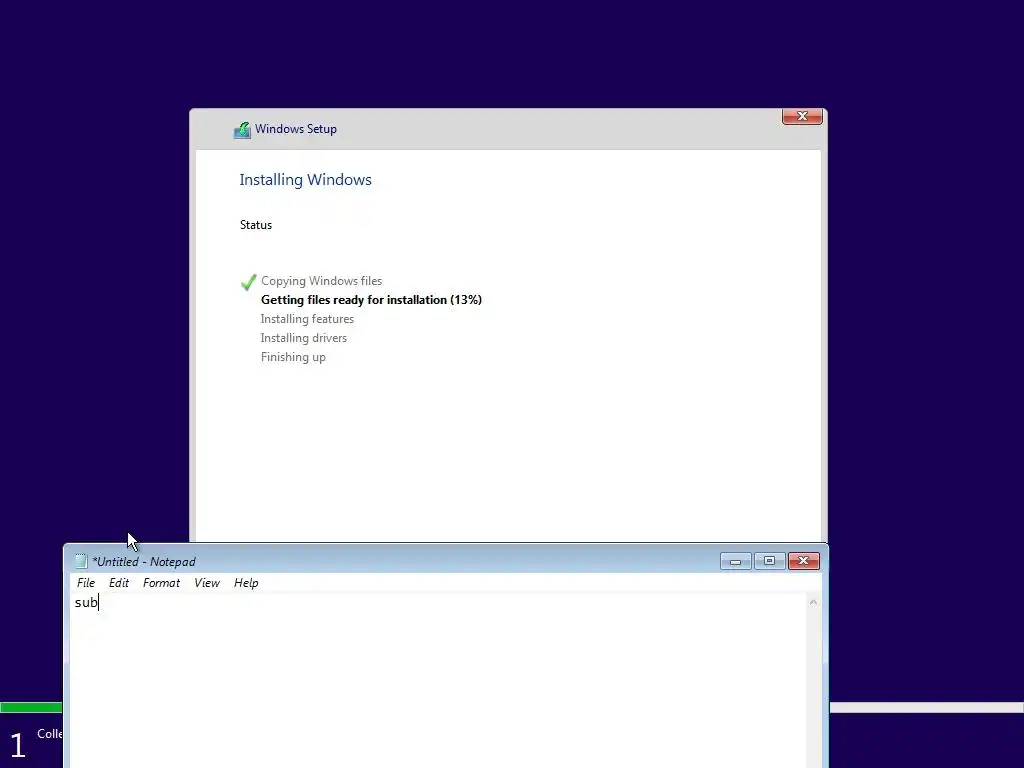
Task: Maximize the Notepad window
Action: [x=769, y=561]
